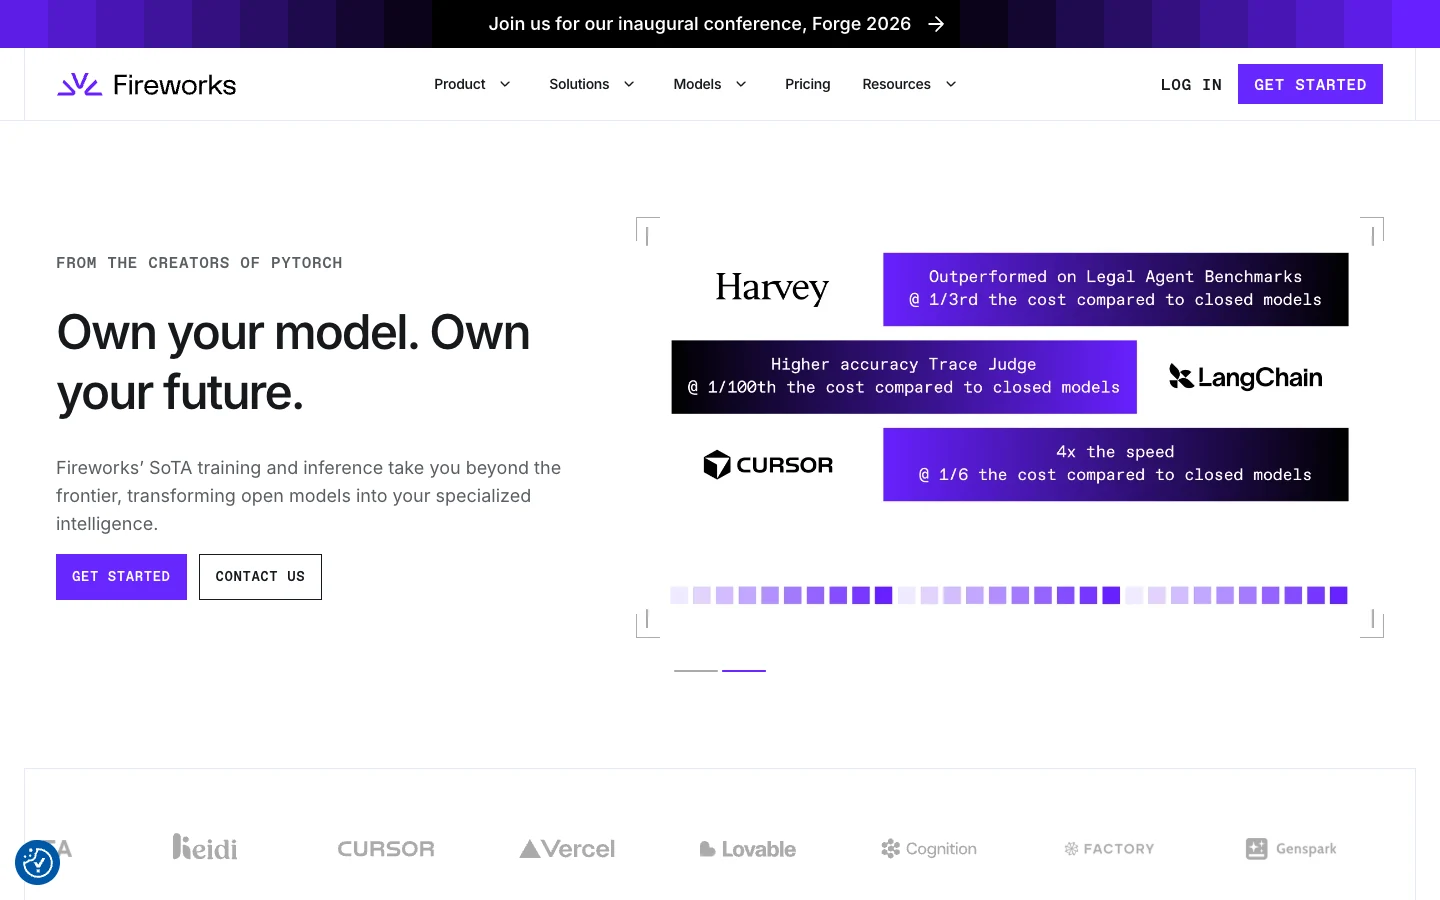Click the Harvey logo in hero
Screen dimensions: 1440x900
[772, 288]
